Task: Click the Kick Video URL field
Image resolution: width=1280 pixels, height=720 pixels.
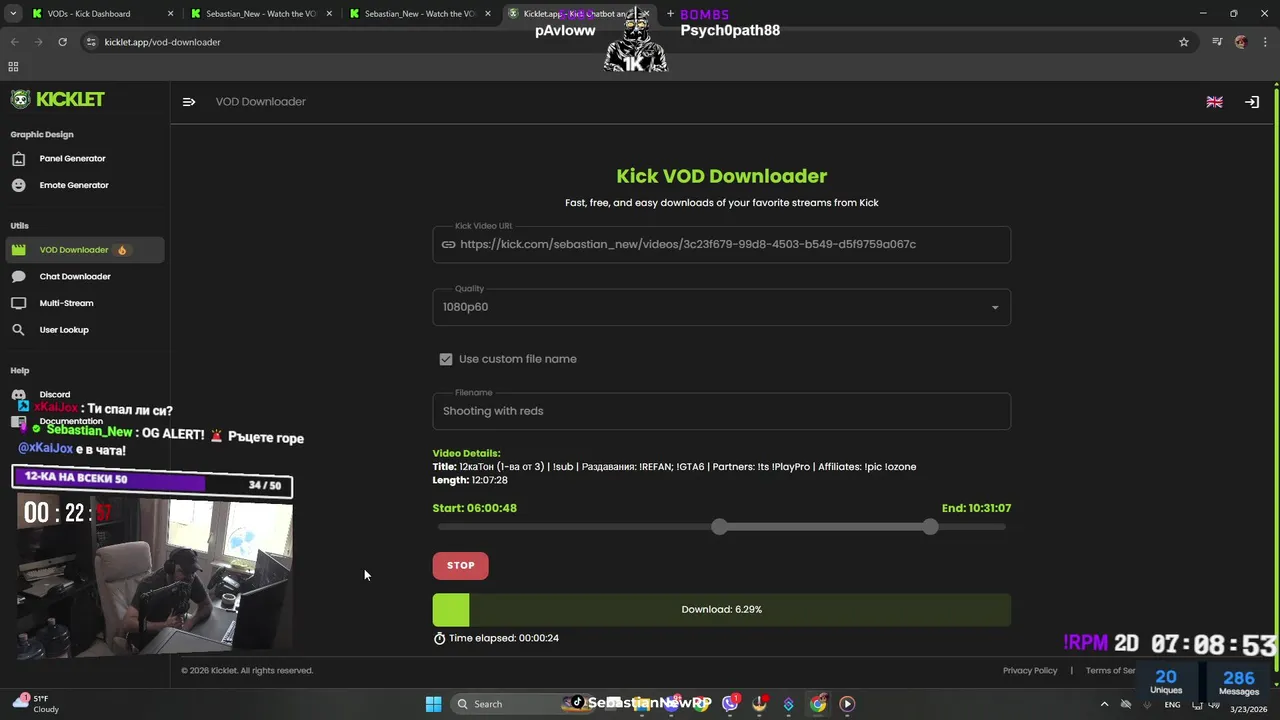Action: coord(721,244)
